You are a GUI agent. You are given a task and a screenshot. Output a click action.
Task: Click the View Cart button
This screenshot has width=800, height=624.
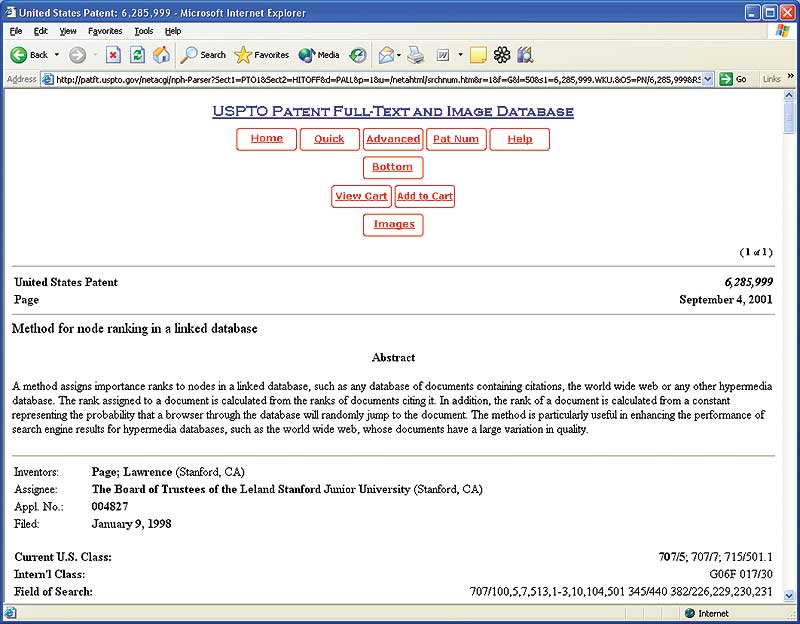[x=361, y=196]
